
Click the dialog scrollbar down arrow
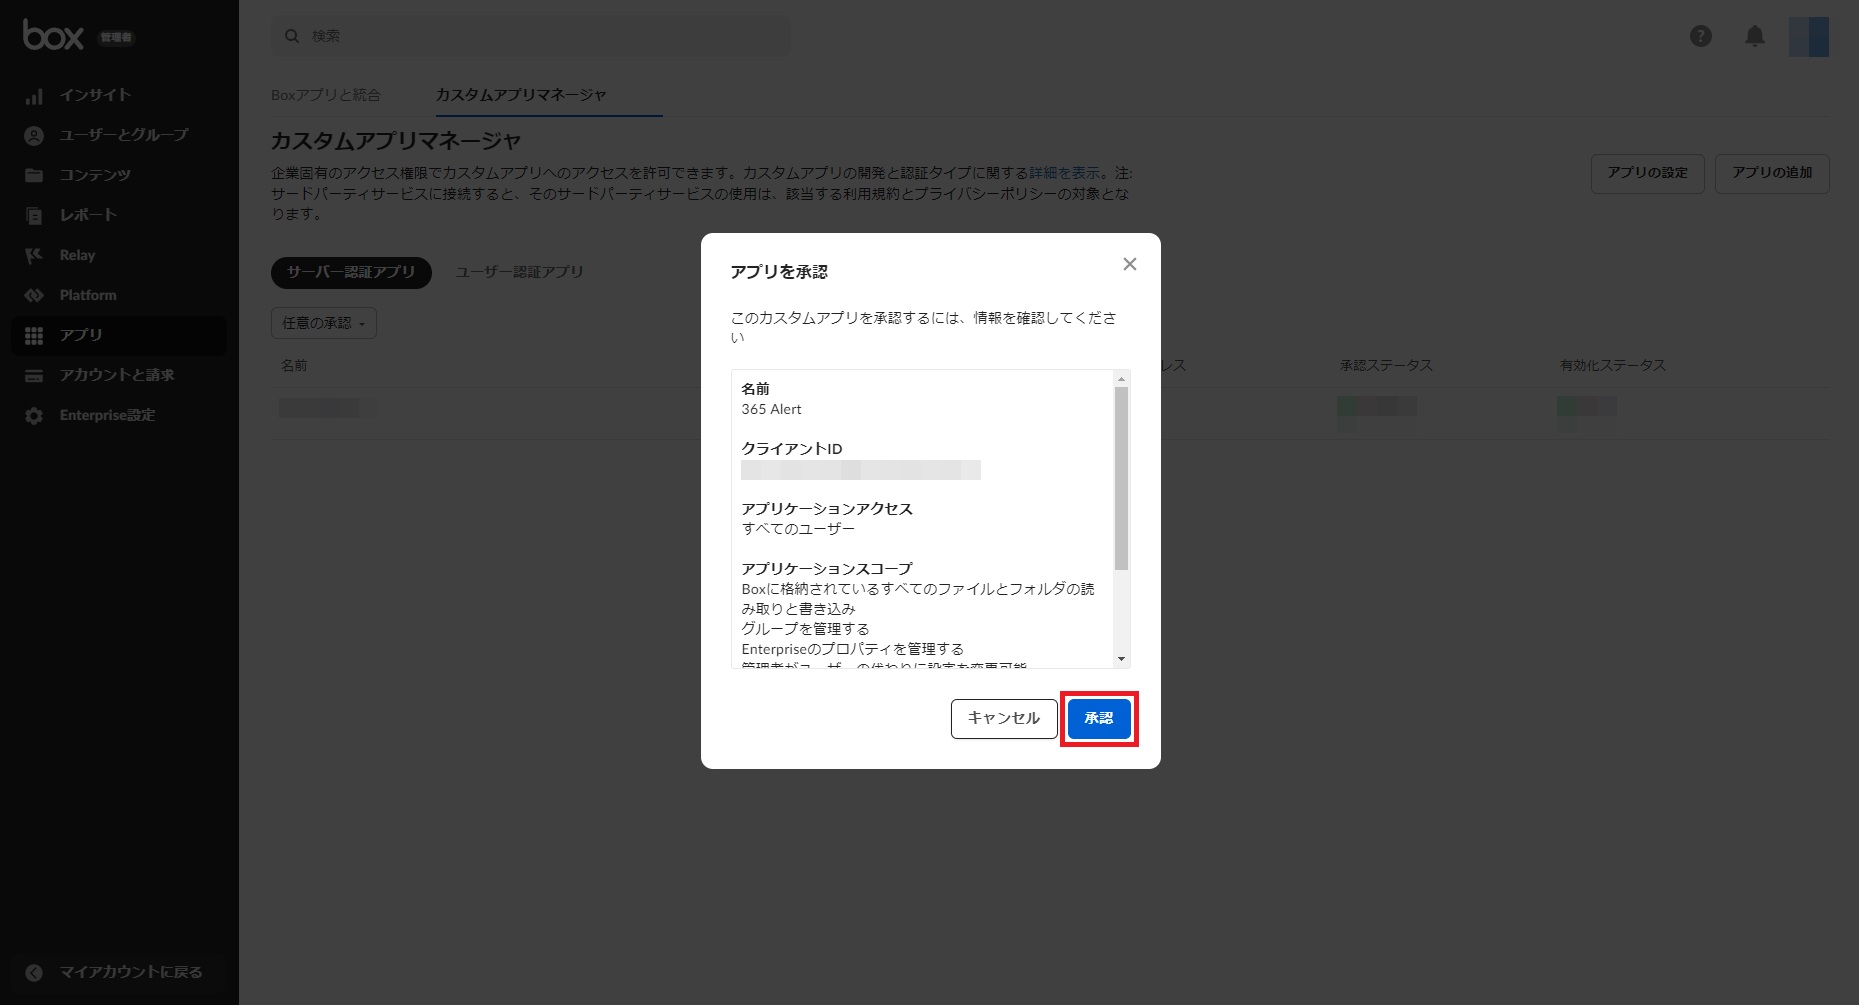pos(1121,659)
